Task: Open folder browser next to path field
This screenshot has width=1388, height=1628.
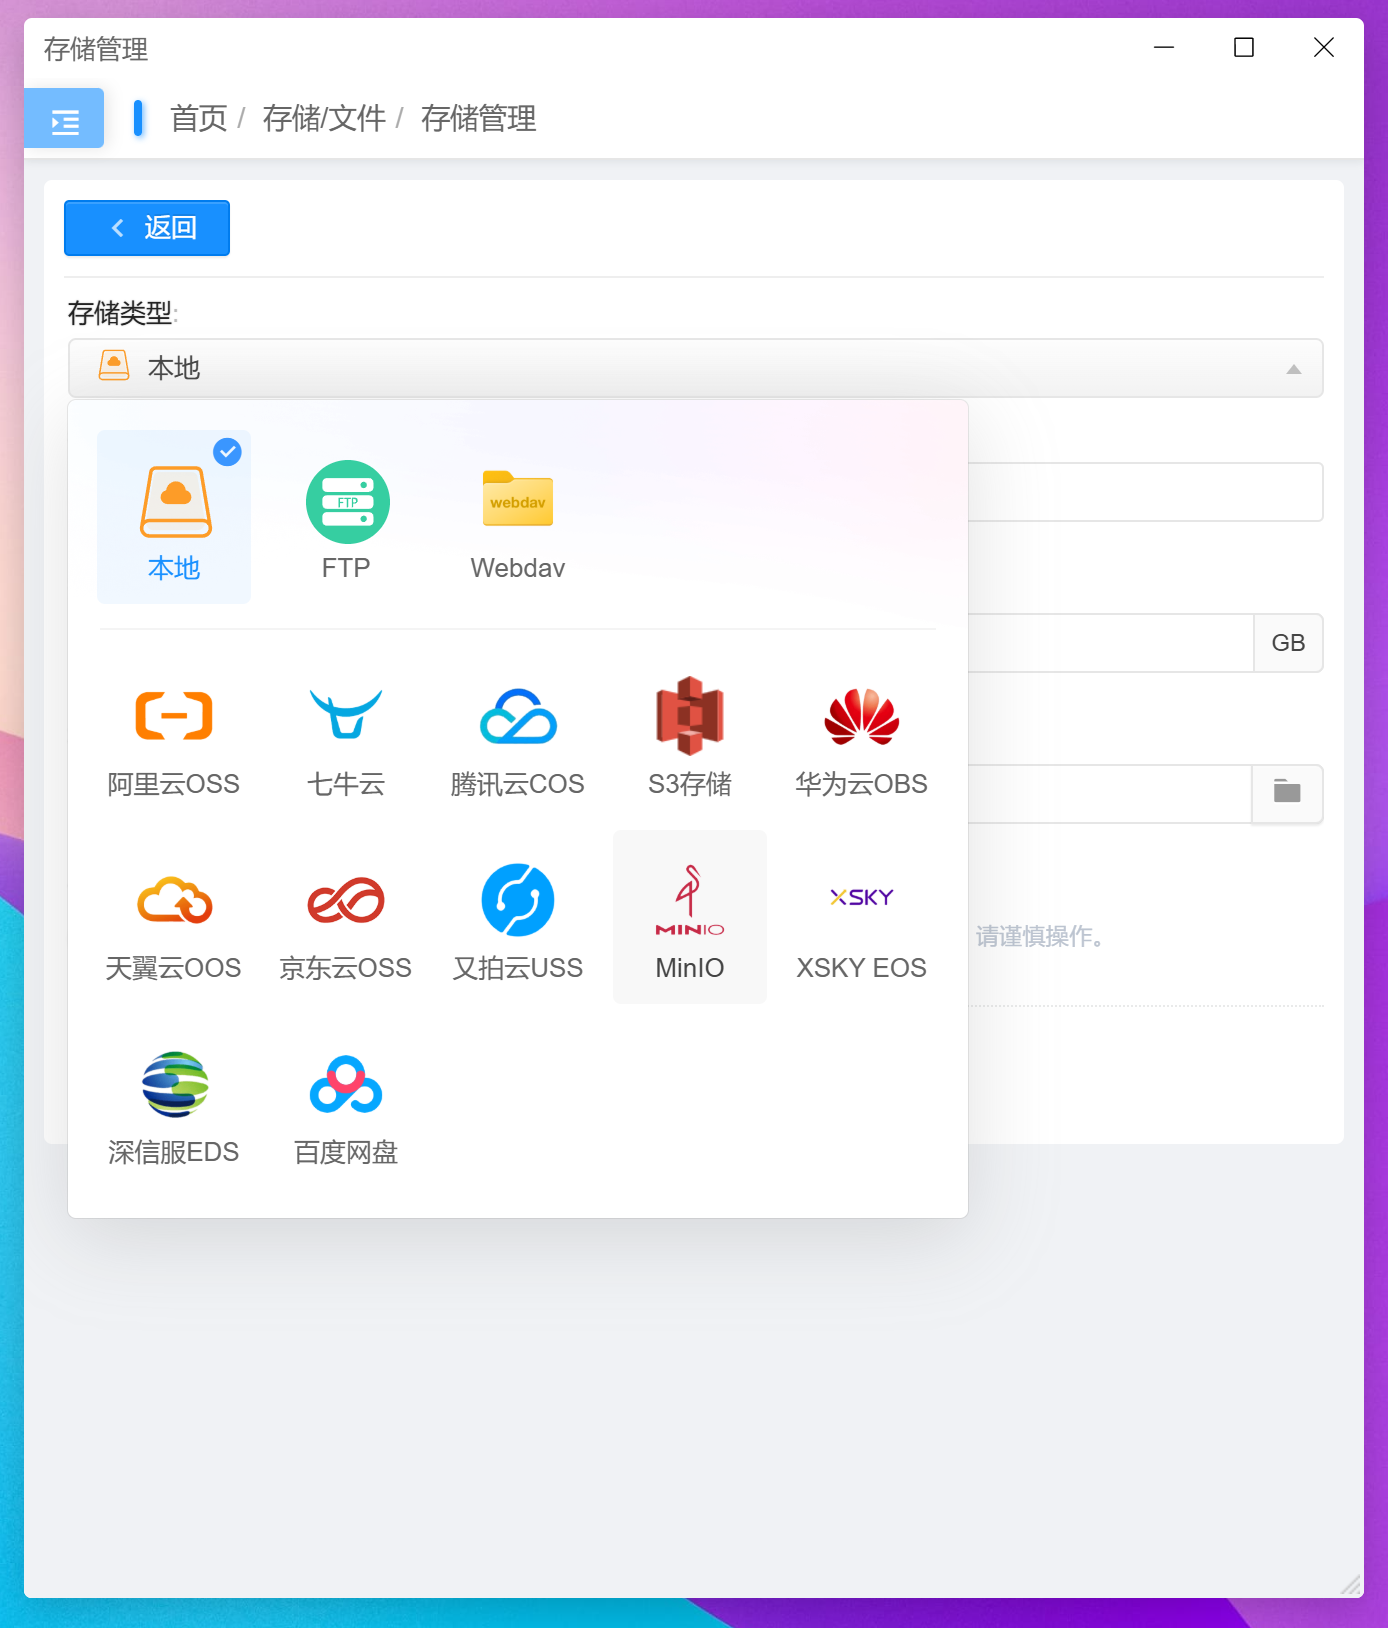Action: [1287, 793]
